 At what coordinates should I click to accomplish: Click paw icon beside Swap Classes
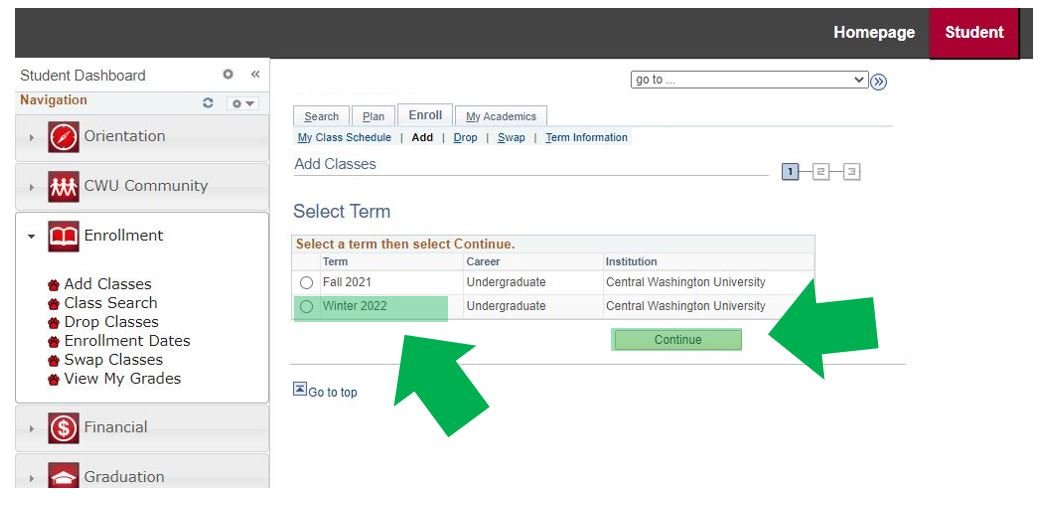point(53,361)
